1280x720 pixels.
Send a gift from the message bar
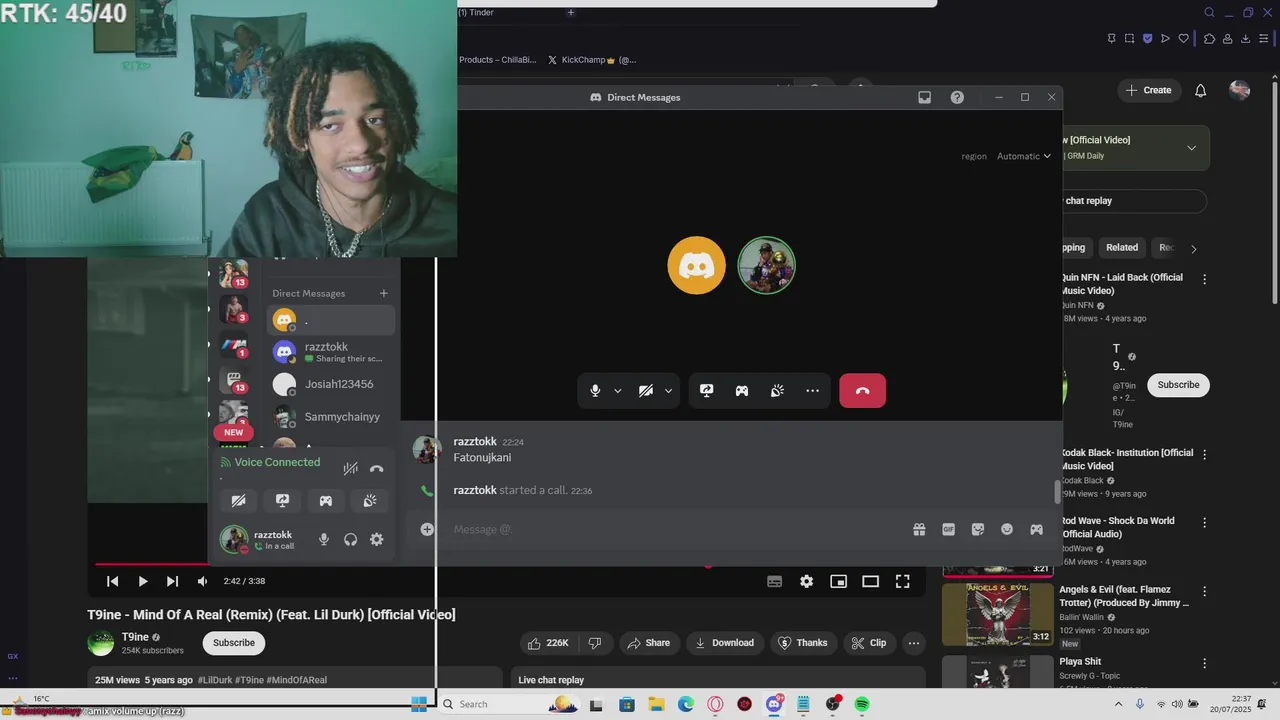tap(919, 529)
